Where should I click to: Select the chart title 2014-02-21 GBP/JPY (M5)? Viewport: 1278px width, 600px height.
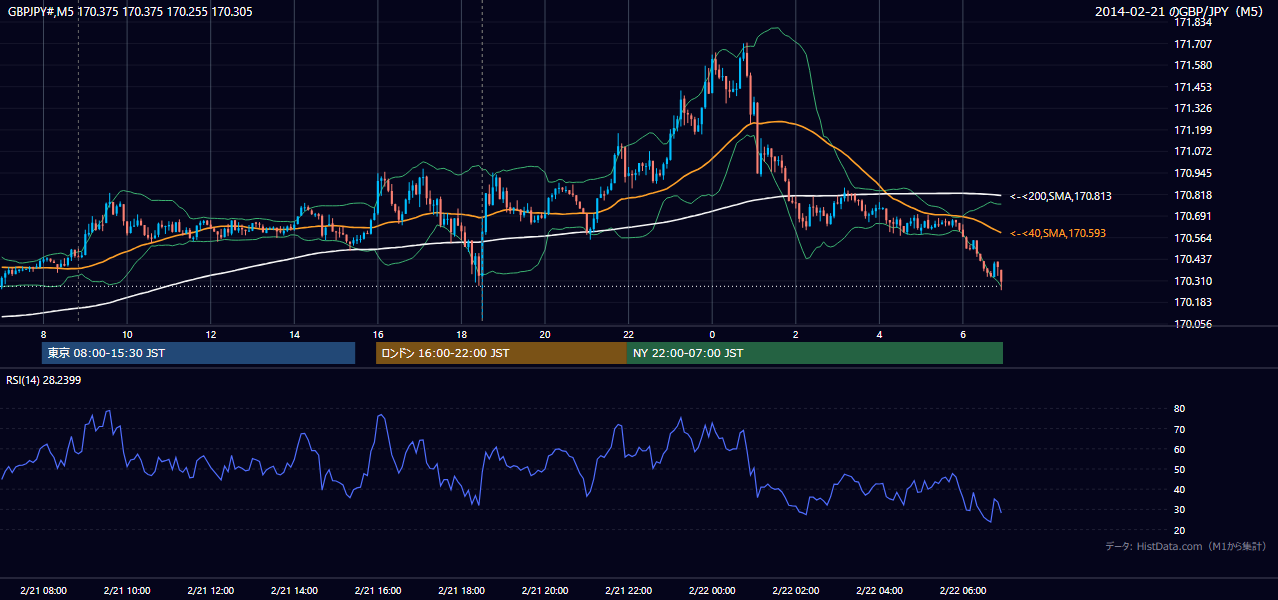tap(1181, 11)
